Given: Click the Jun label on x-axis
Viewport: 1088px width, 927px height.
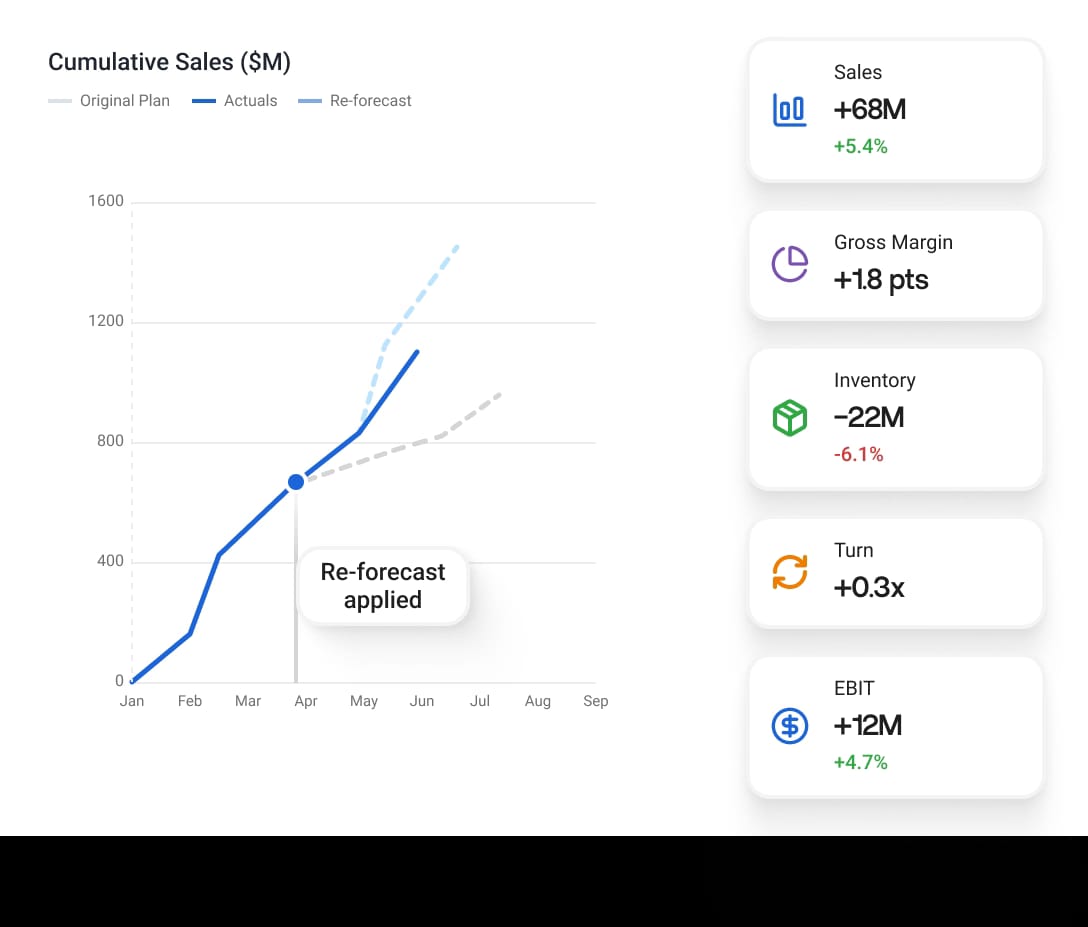Looking at the screenshot, I should (422, 701).
